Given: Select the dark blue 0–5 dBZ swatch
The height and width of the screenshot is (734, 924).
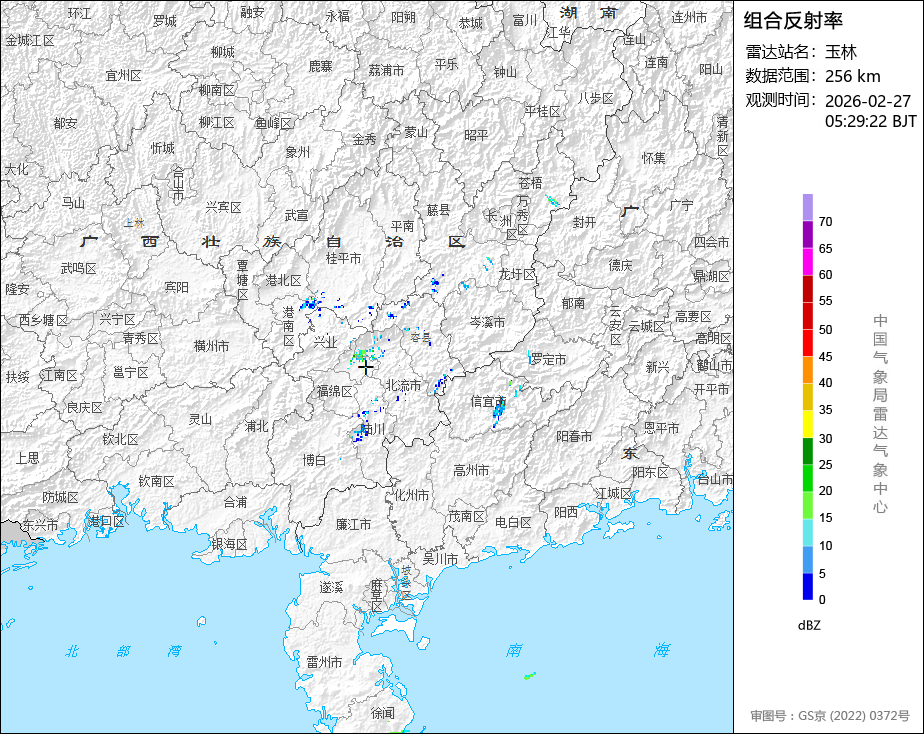Looking at the screenshot, I should click(808, 587).
